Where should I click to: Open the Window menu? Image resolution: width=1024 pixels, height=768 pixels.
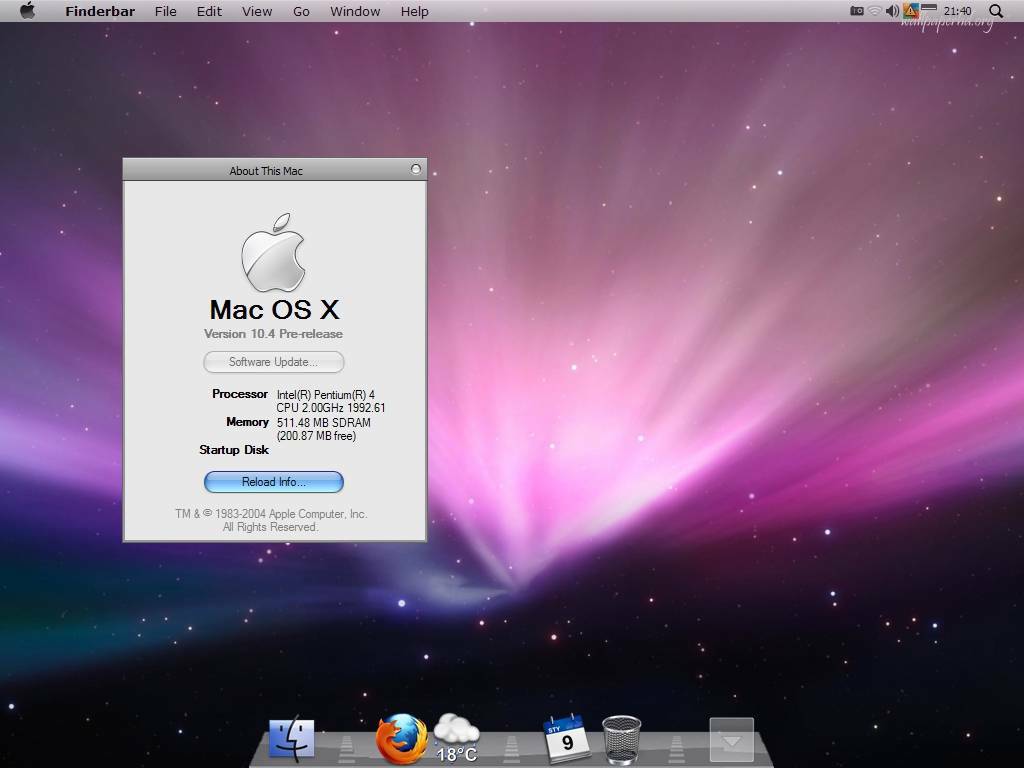point(355,11)
